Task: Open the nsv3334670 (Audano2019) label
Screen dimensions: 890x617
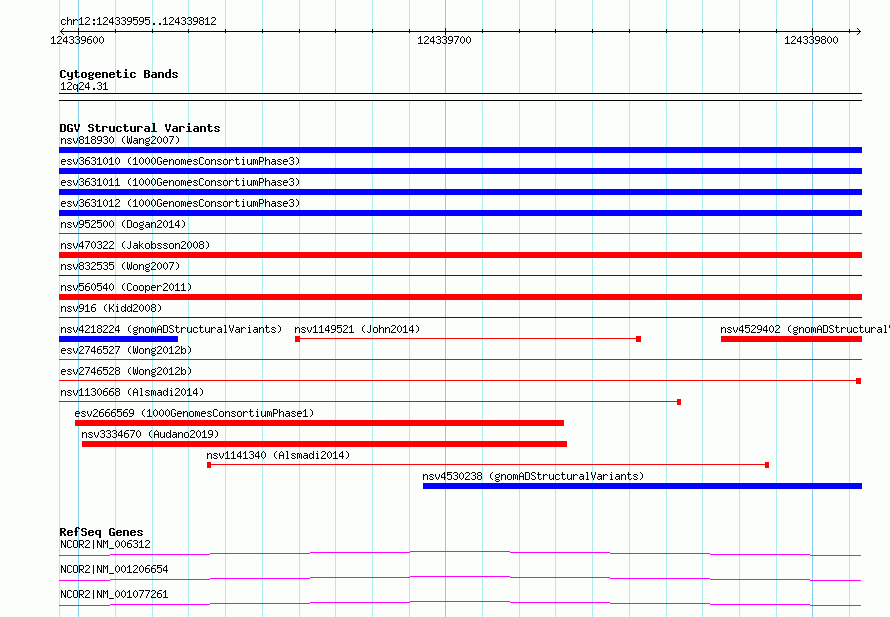Action: tap(150, 434)
